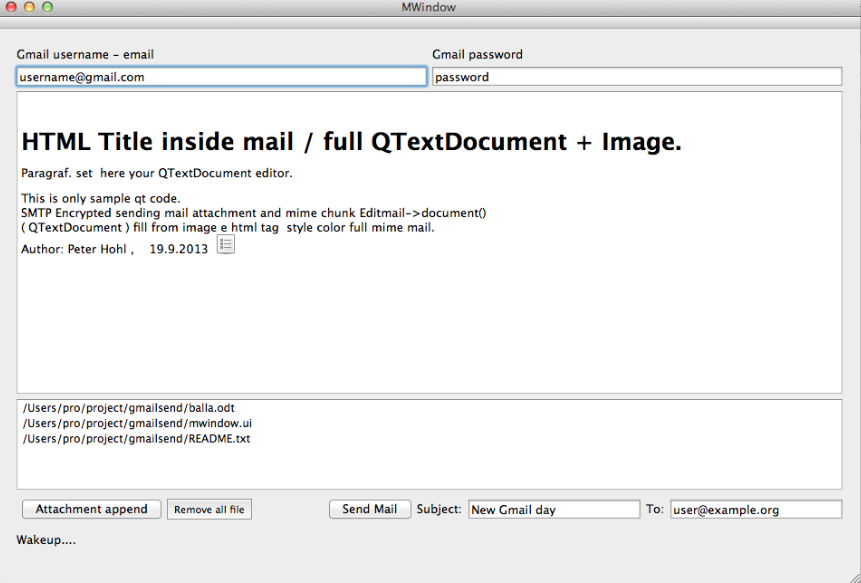Select attachment mwindow.ui in the list
This screenshot has width=861, height=583.
(137, 423)
